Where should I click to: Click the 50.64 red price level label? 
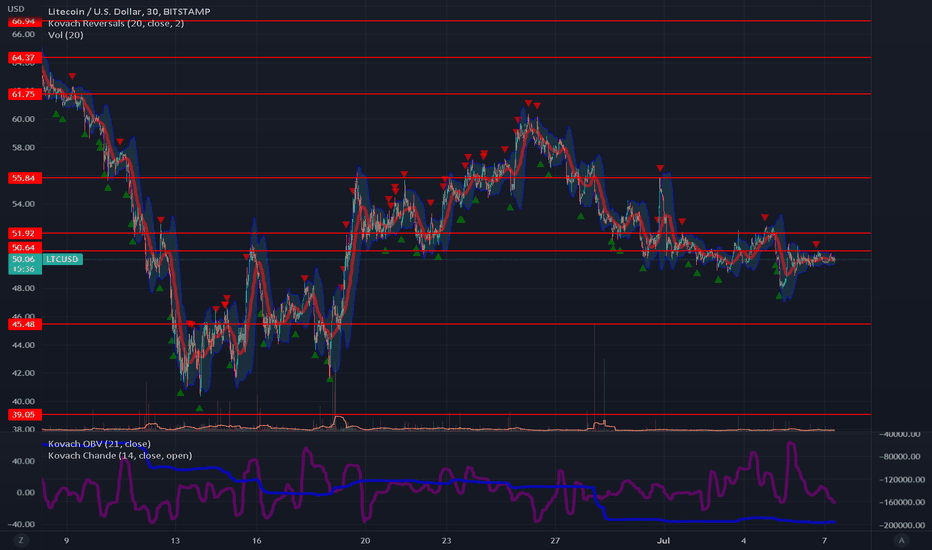pos(24,247)
